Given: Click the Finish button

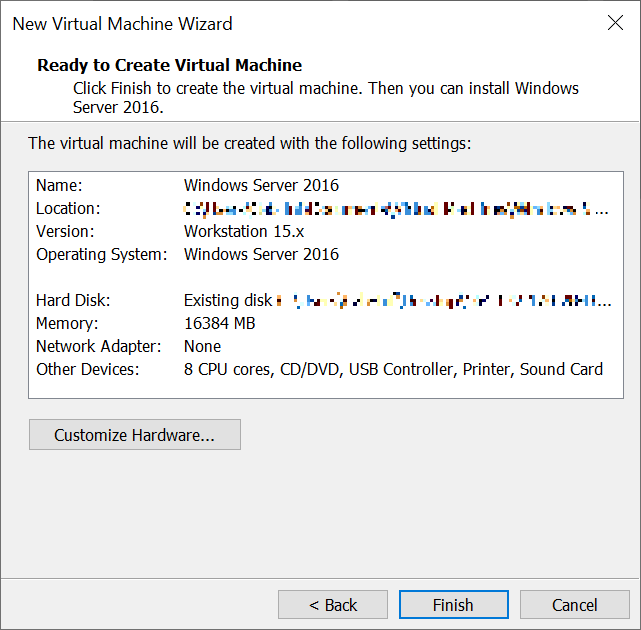Looking at the screenshot, I should [x=454, y=604].
